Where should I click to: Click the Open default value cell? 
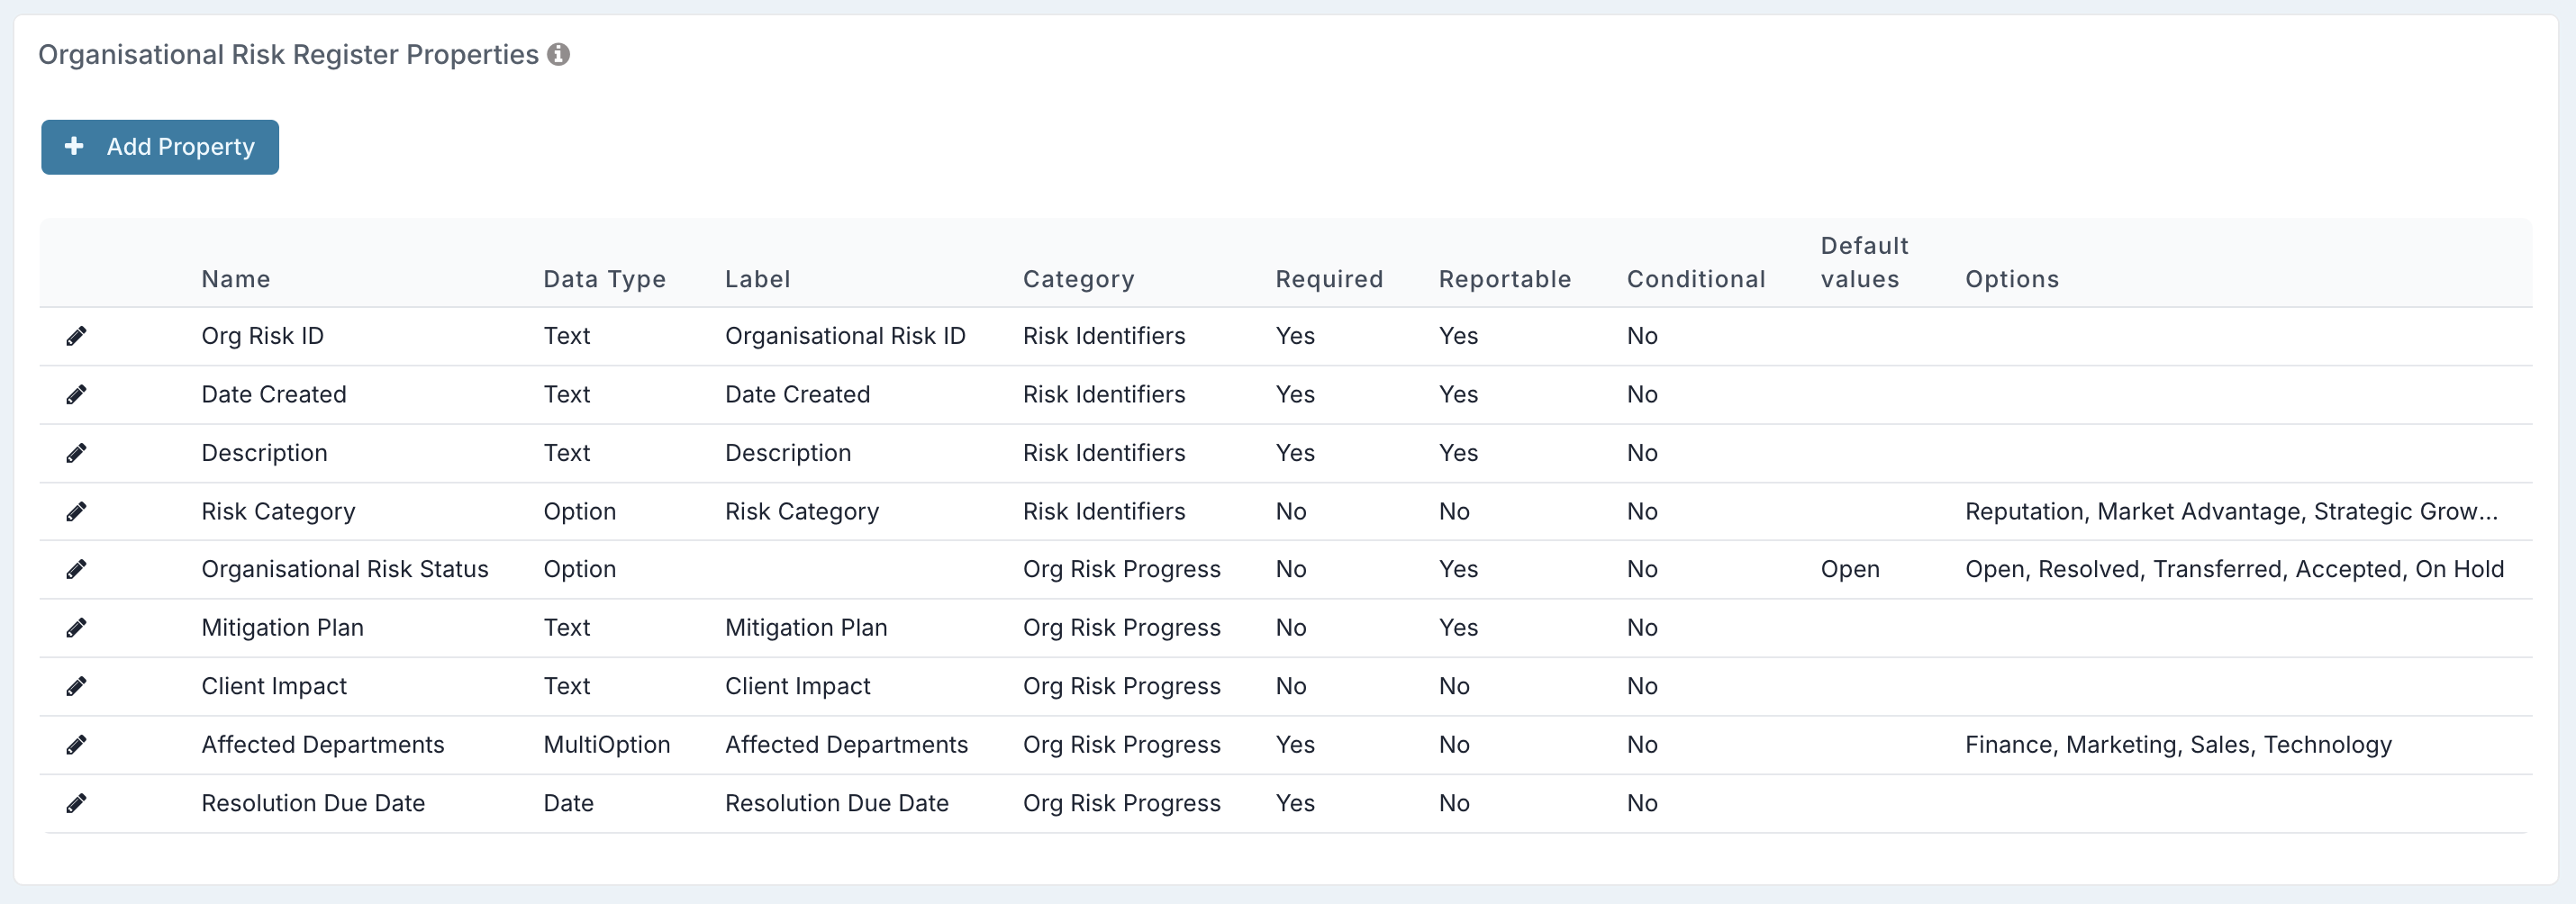pos(1849,569)
